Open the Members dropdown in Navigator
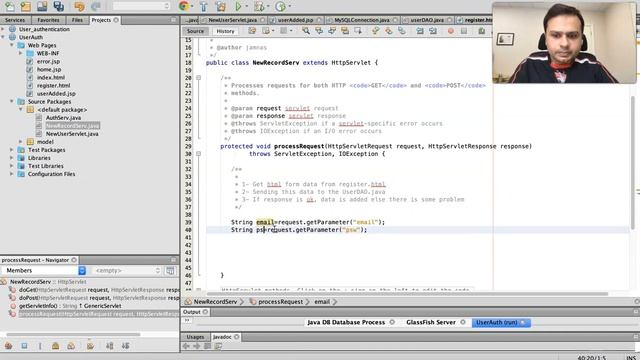 (x=43, y=270)
